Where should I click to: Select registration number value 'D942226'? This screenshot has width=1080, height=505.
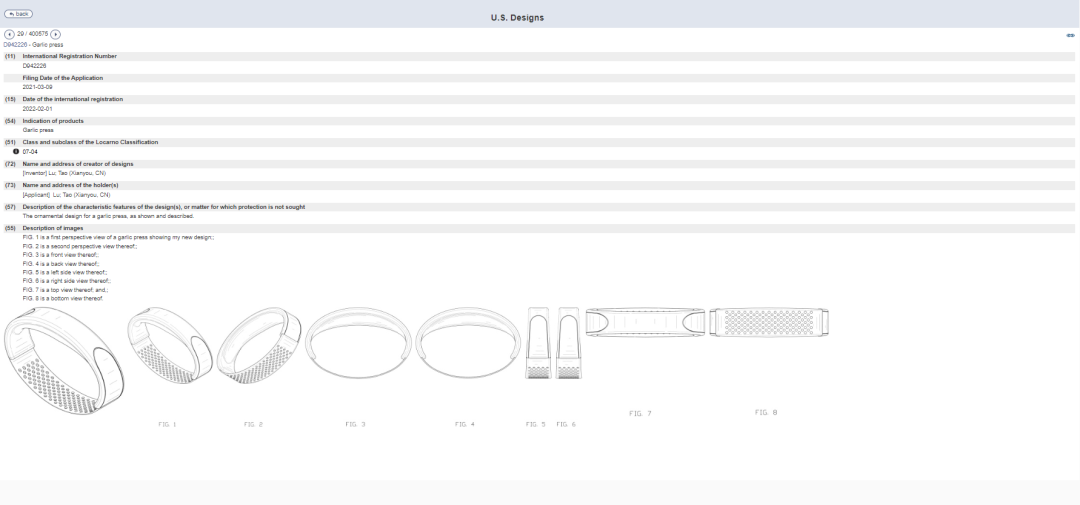(34, 66)
